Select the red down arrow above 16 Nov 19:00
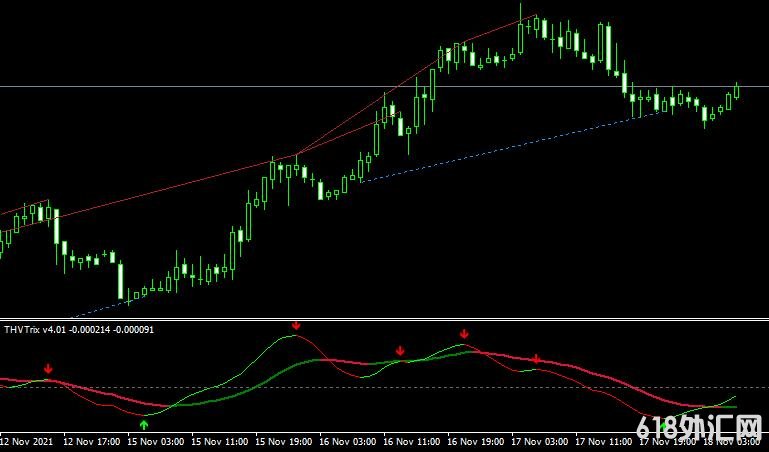Image resolution: width=769 pixels, height=452 pixels. point(464,335)
